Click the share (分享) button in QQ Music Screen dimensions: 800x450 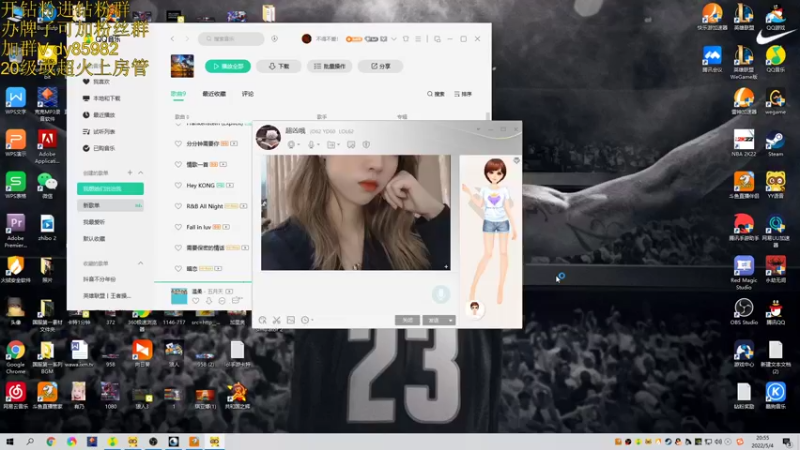coord(381,66)
